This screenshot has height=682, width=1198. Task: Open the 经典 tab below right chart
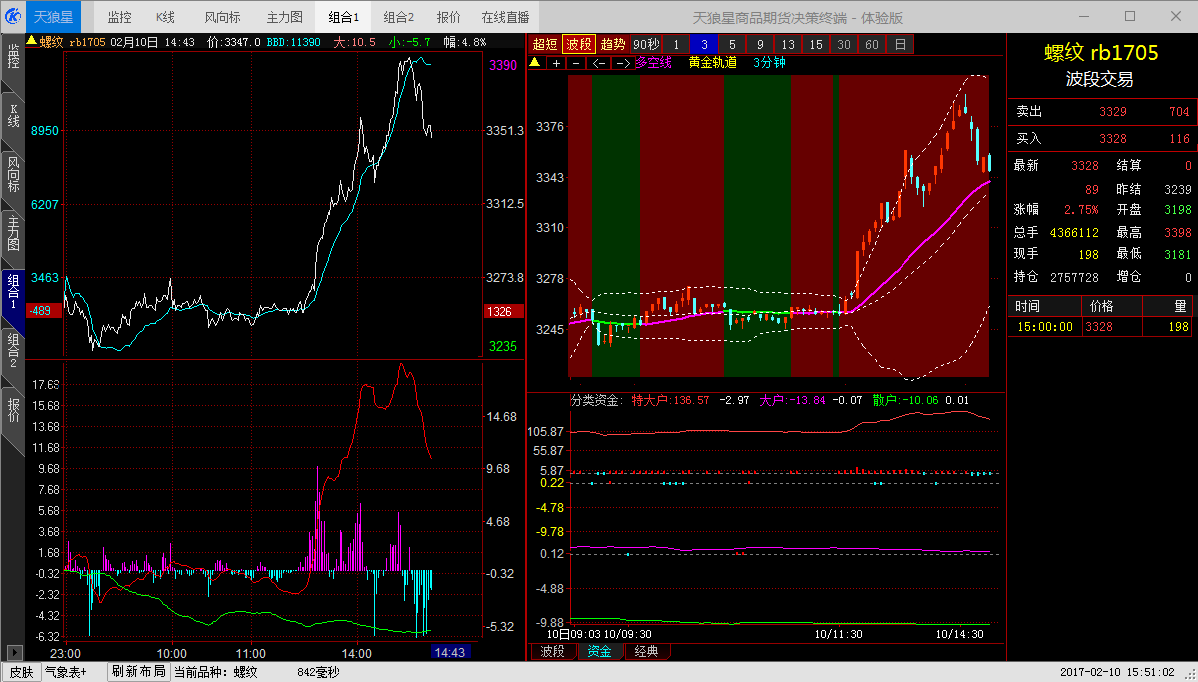click(647, 652)
